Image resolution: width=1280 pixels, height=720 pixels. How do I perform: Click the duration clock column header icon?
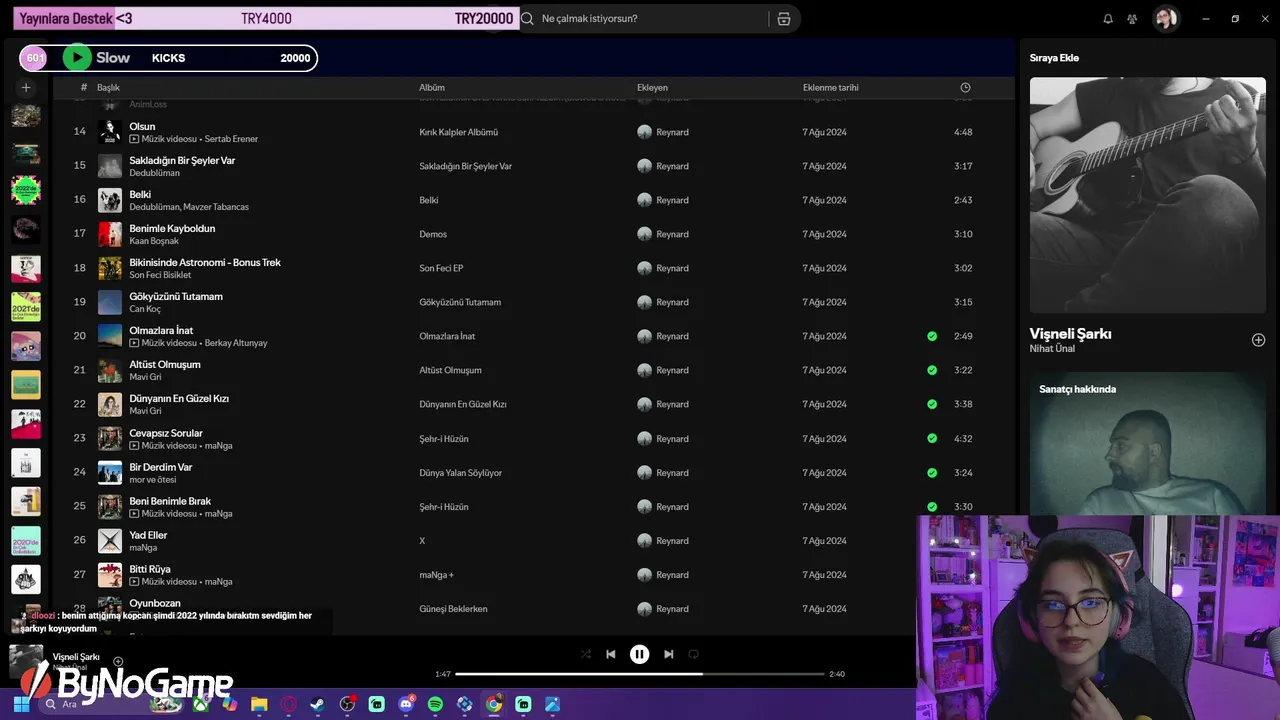(x=965, y=88)
